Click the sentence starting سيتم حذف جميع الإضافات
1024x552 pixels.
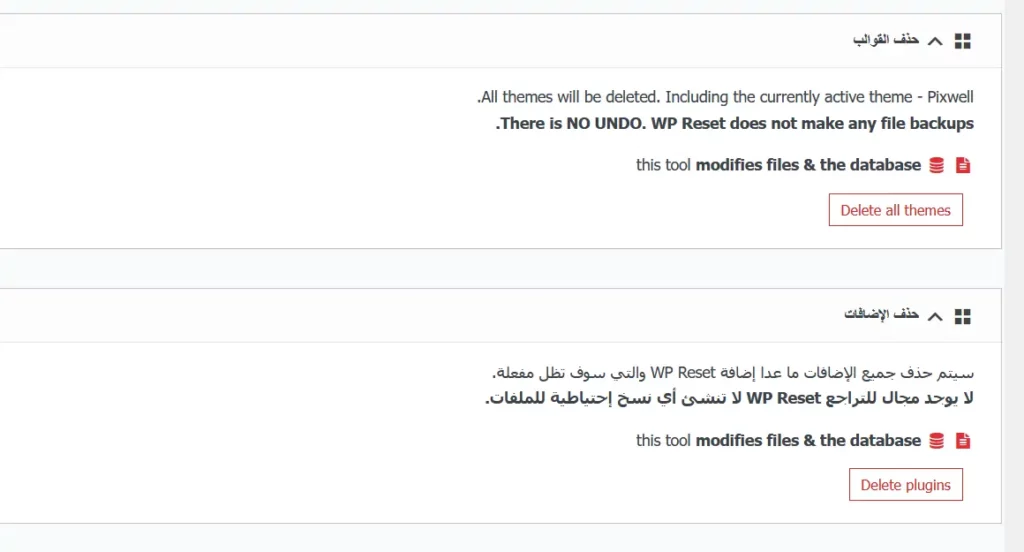(x=733, y=373)
